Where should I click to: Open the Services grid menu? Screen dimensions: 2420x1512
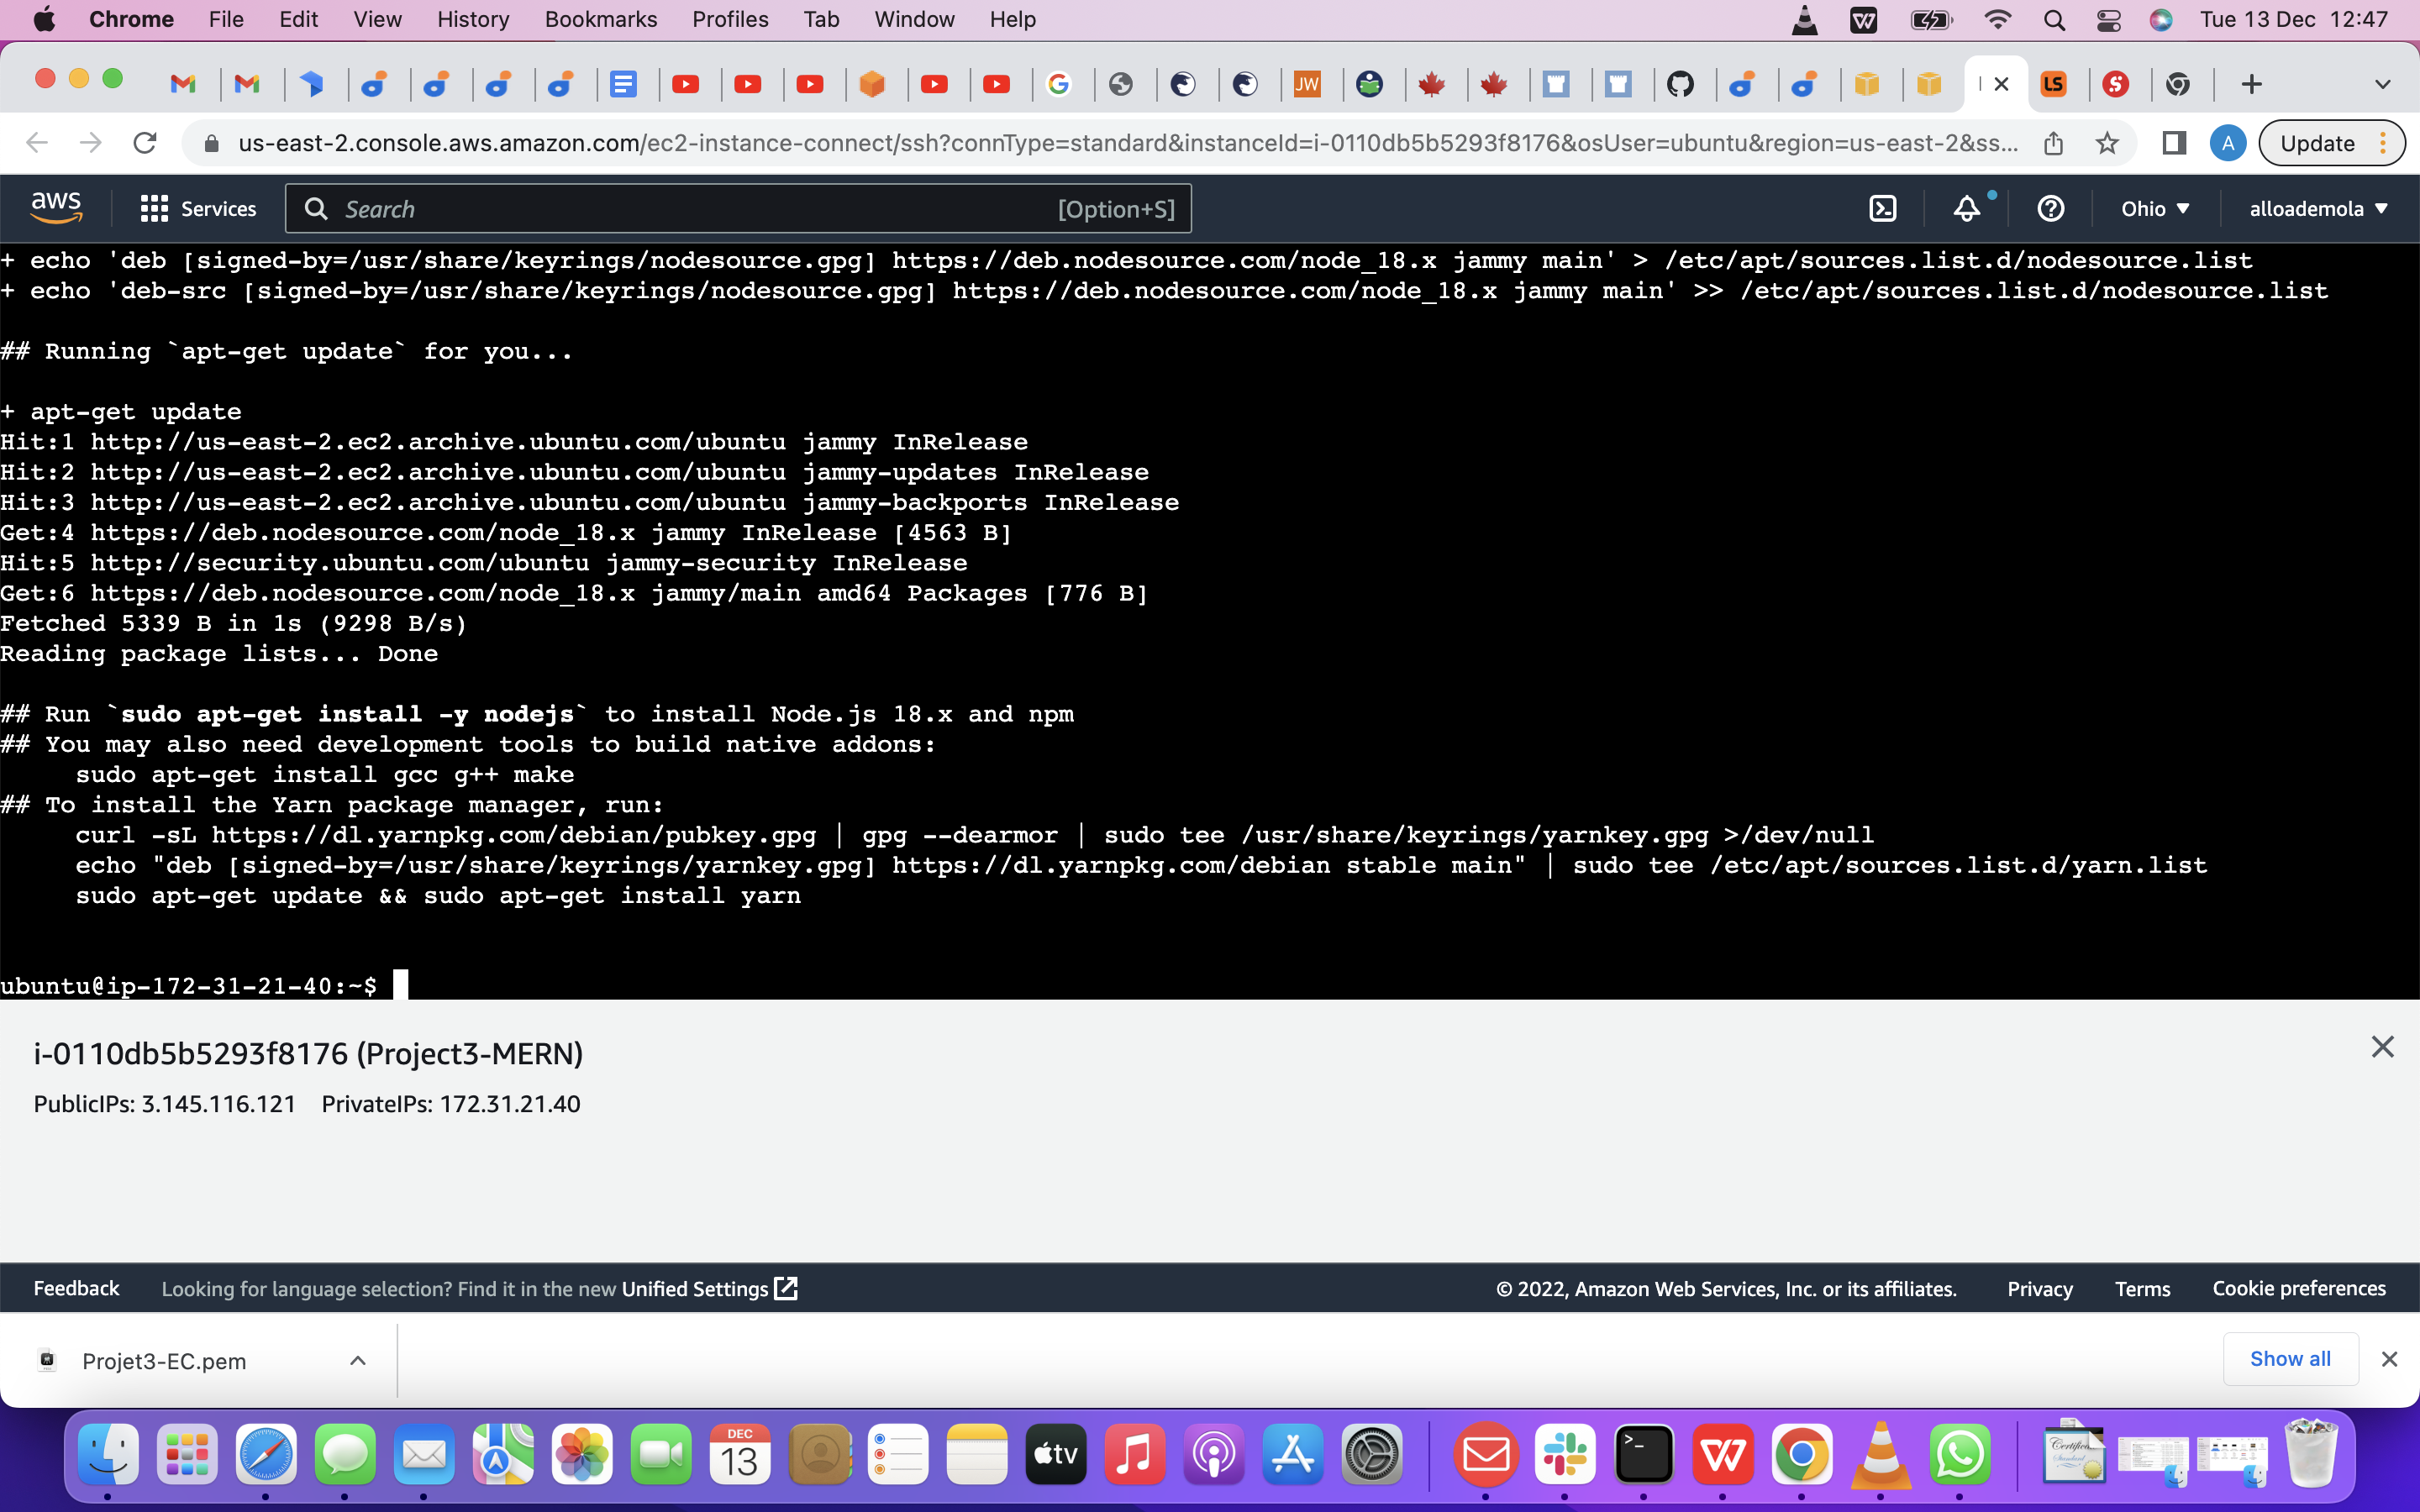point(198,209)
